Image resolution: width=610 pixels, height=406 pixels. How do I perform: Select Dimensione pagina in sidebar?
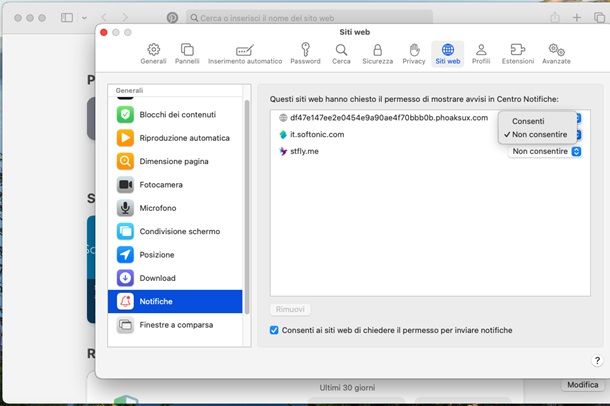click(x=175, y=161)
